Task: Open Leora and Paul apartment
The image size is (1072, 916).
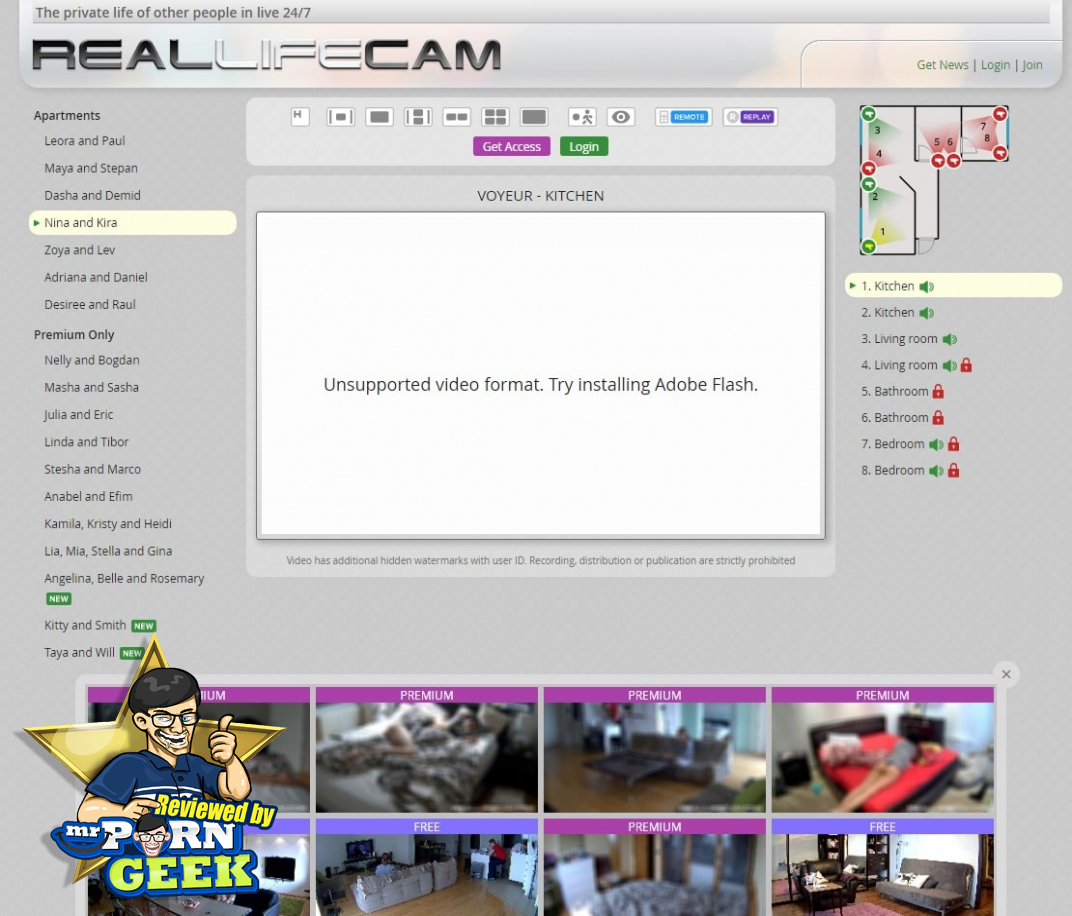Action: [85, 141]
